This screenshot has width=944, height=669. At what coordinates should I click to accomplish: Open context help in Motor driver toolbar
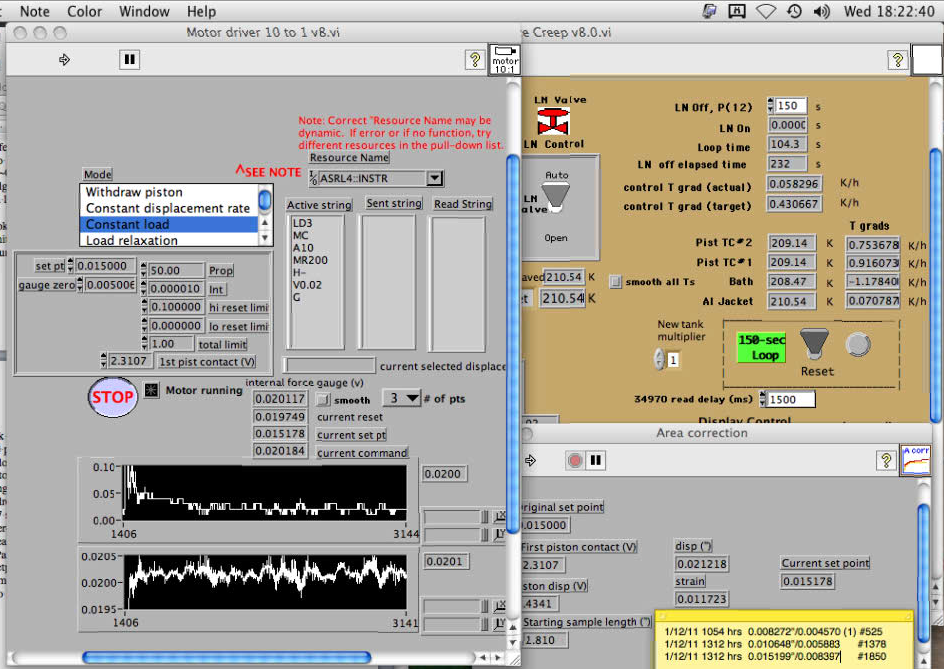pyautogui.click(x=475, y=60)
